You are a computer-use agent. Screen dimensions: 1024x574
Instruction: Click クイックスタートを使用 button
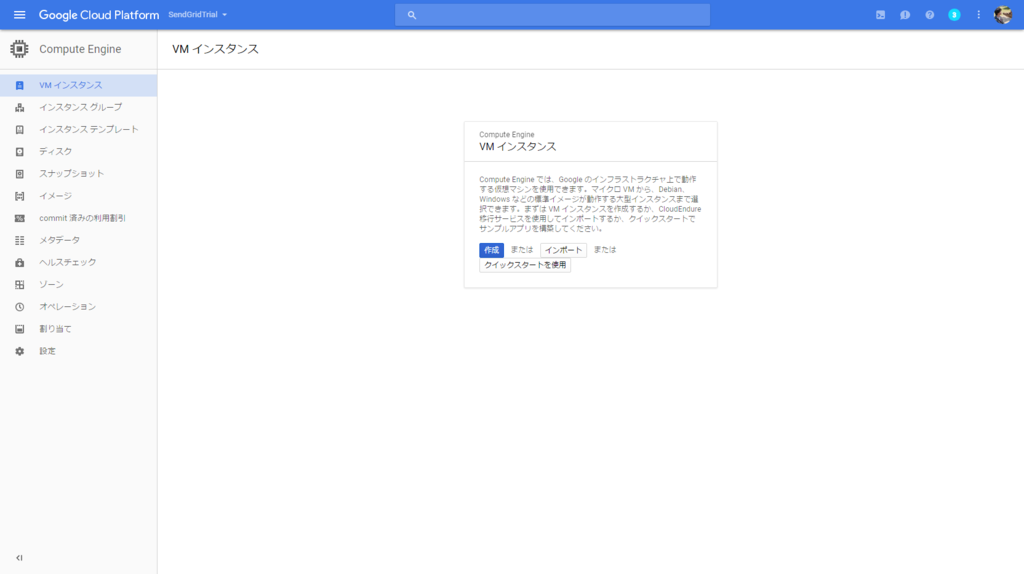pyautogui.click(x=525, y=265)
